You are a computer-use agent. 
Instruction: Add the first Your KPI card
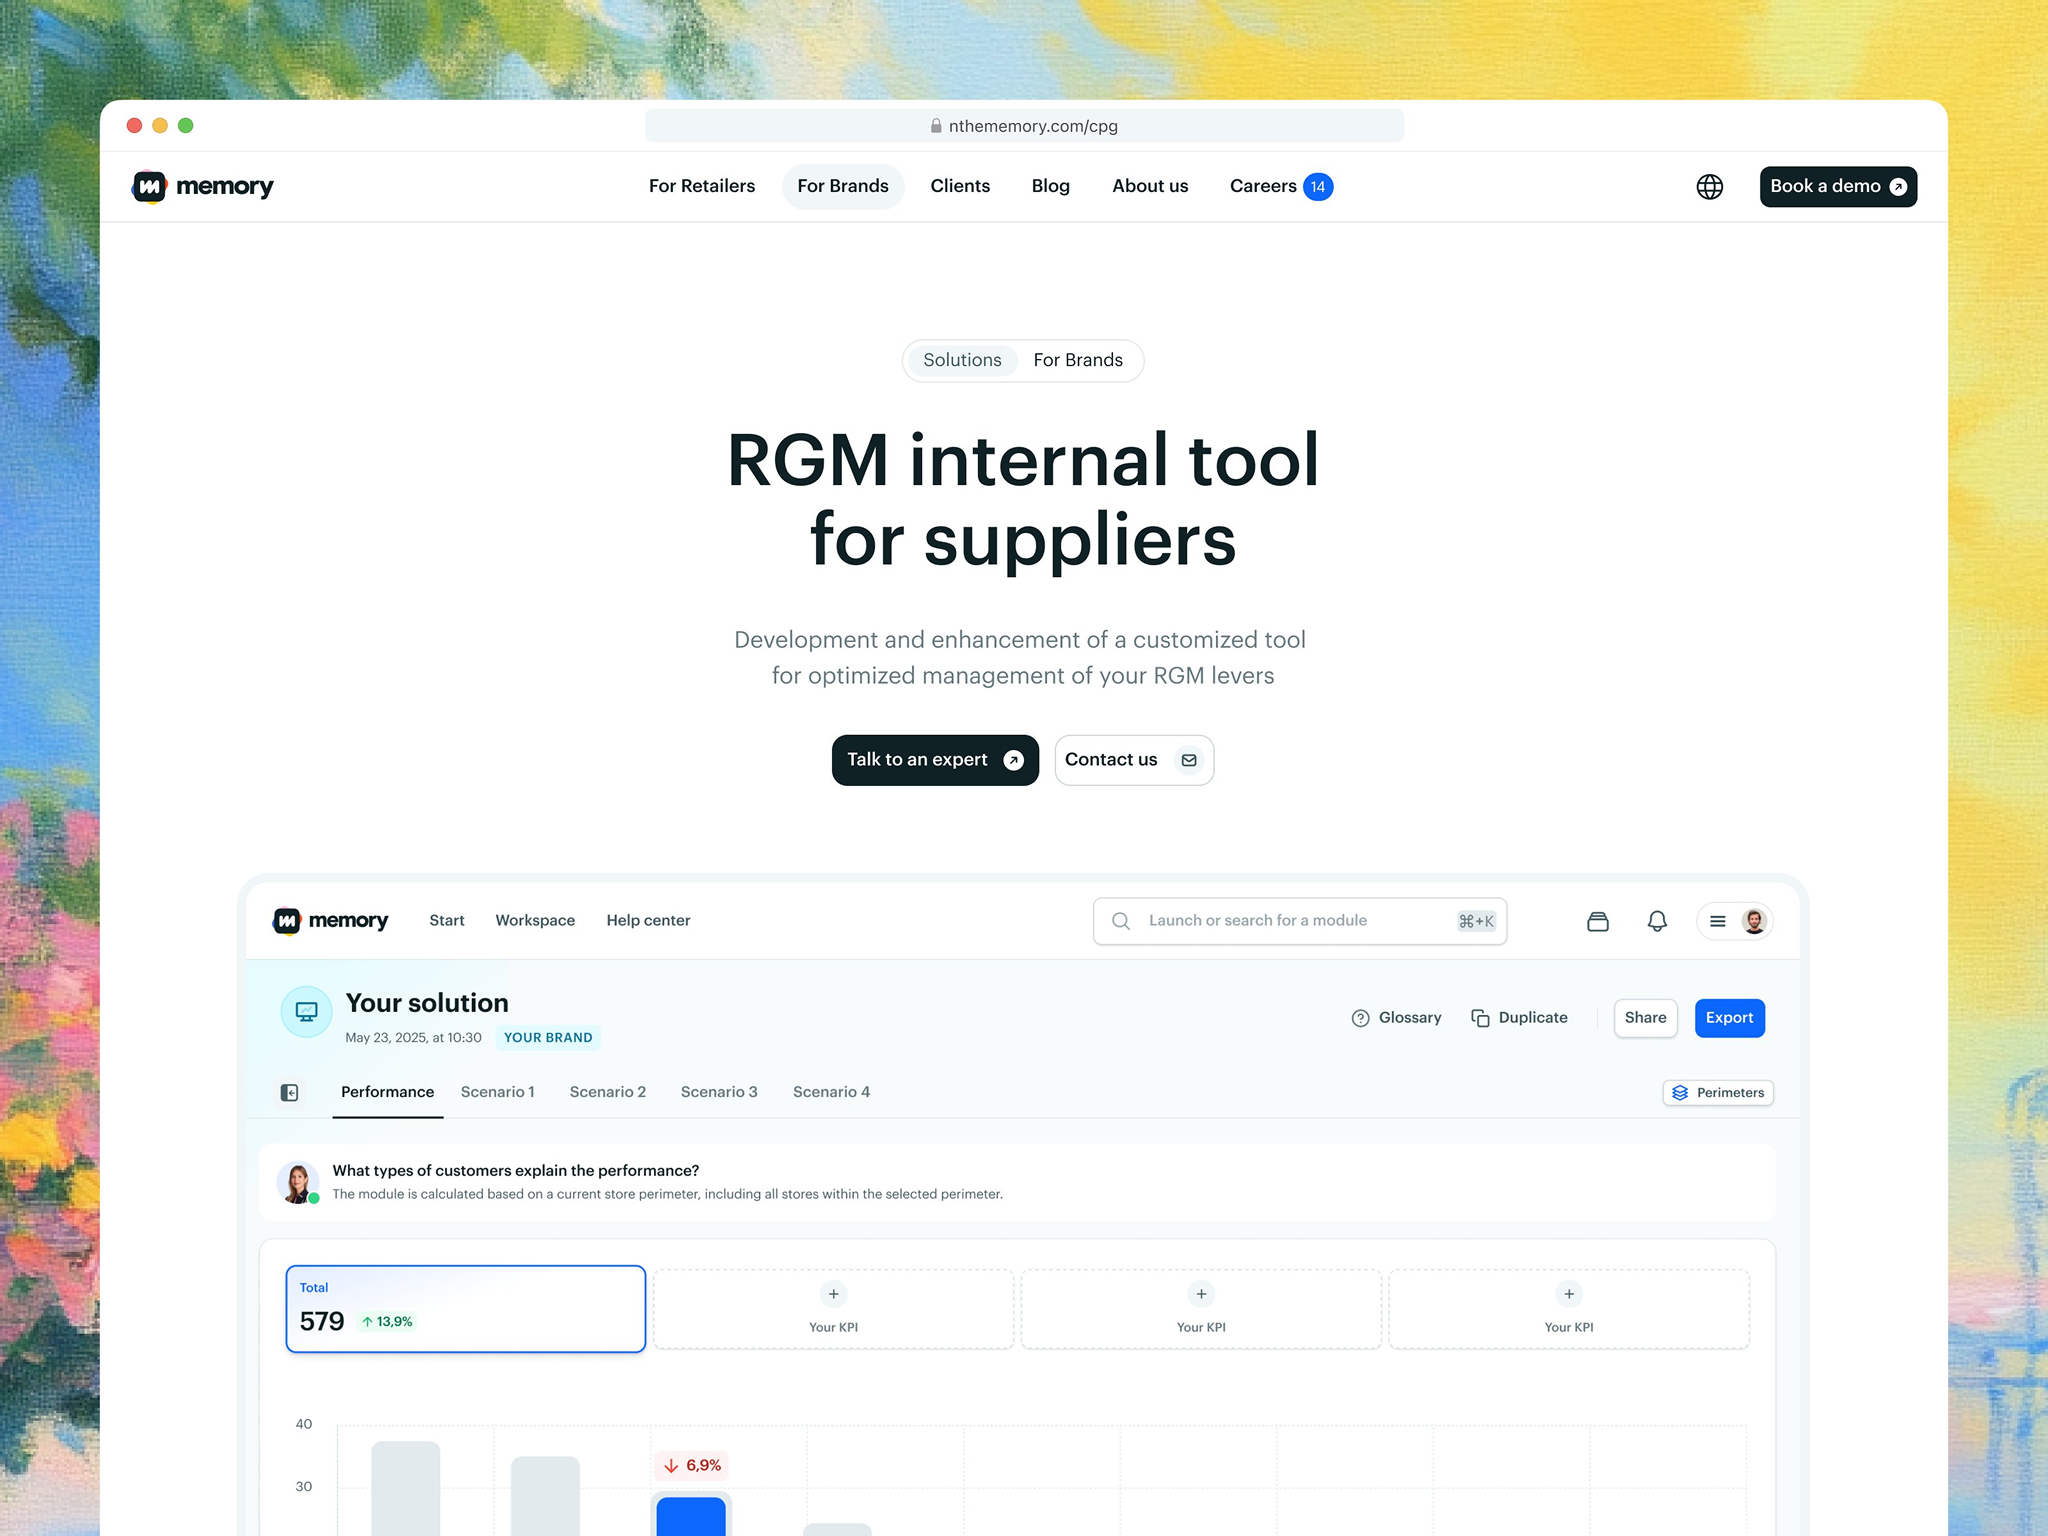[x=833, y=1309]
